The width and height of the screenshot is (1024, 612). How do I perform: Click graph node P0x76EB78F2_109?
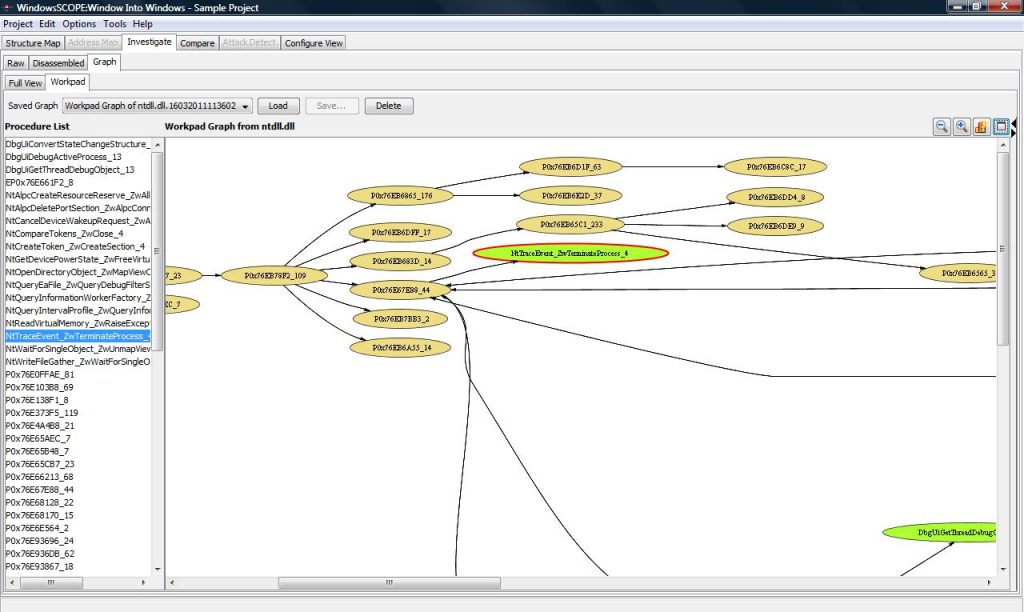(x=274, y=276)
